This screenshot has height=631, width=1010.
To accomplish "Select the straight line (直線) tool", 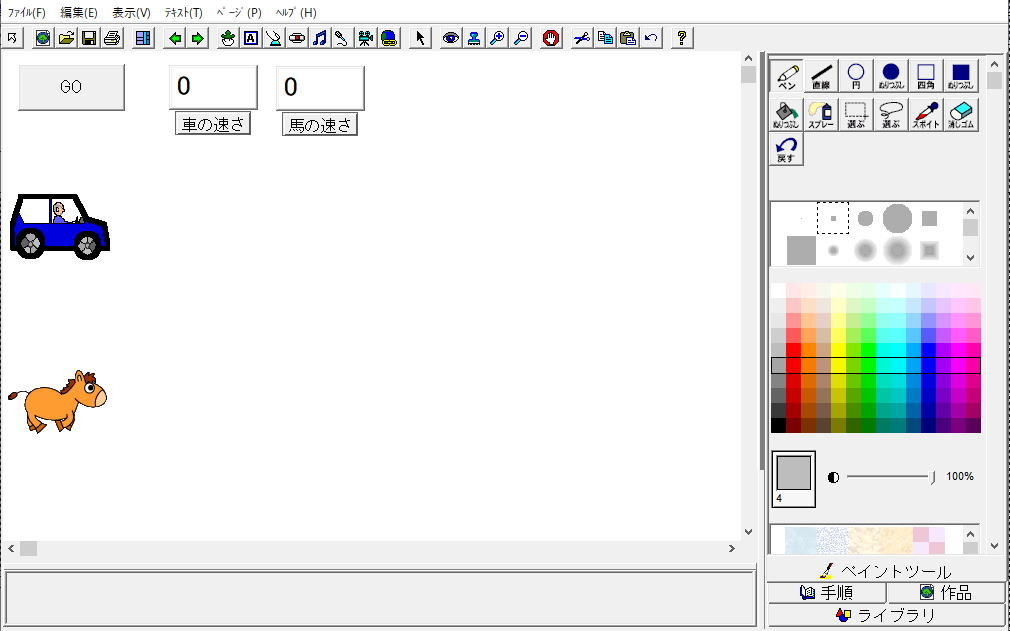I will coord(821,76).
